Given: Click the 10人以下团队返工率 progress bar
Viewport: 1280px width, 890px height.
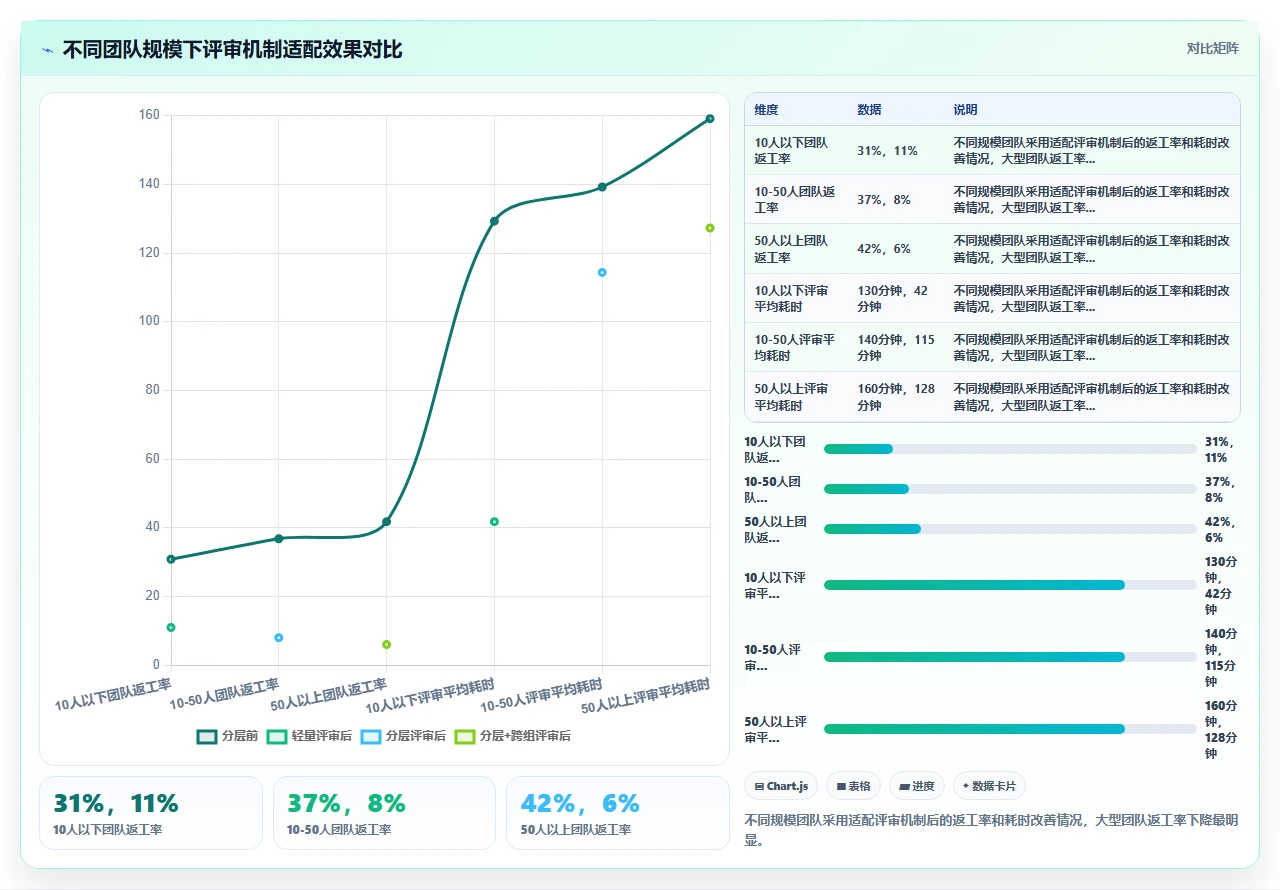Looking at the screenshot, I should coord(1010,449).
